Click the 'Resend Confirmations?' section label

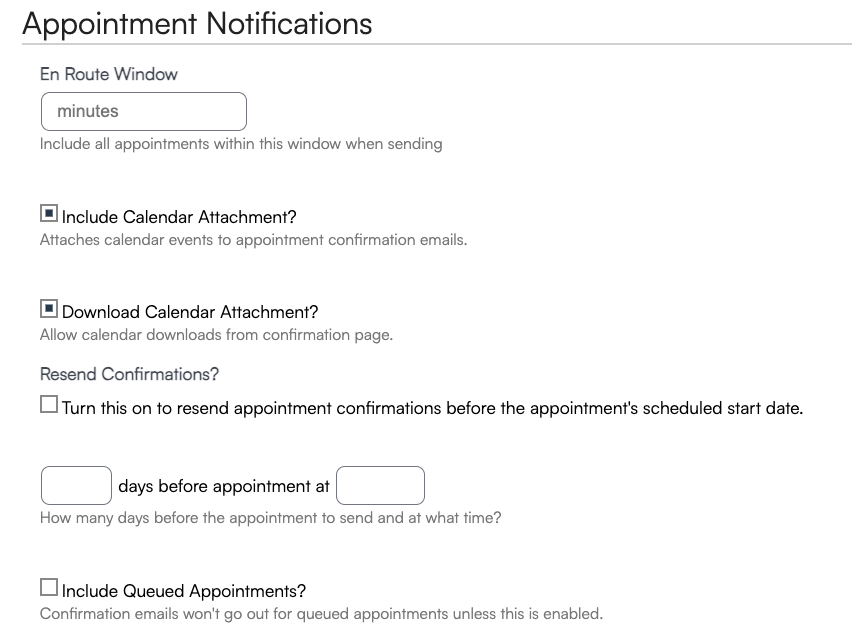[x=129, y=374]
